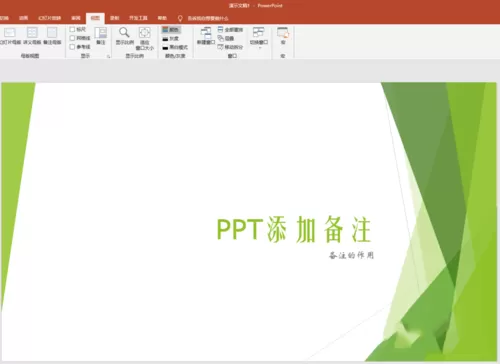The height and width of the screenshot is (364, 500).
Task: Click Fit to Window (适应窗口大小)
Action: [145, 39]
